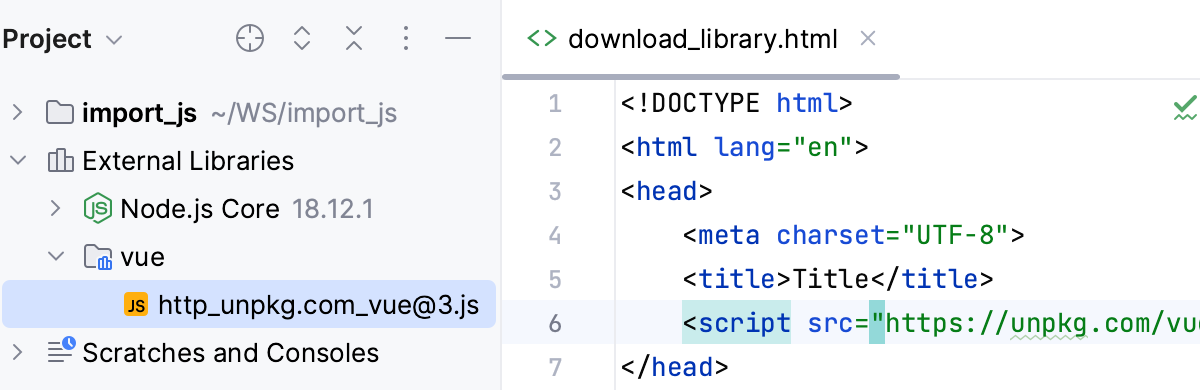Click the green inspections checkmark widget

pos(1185,107)
